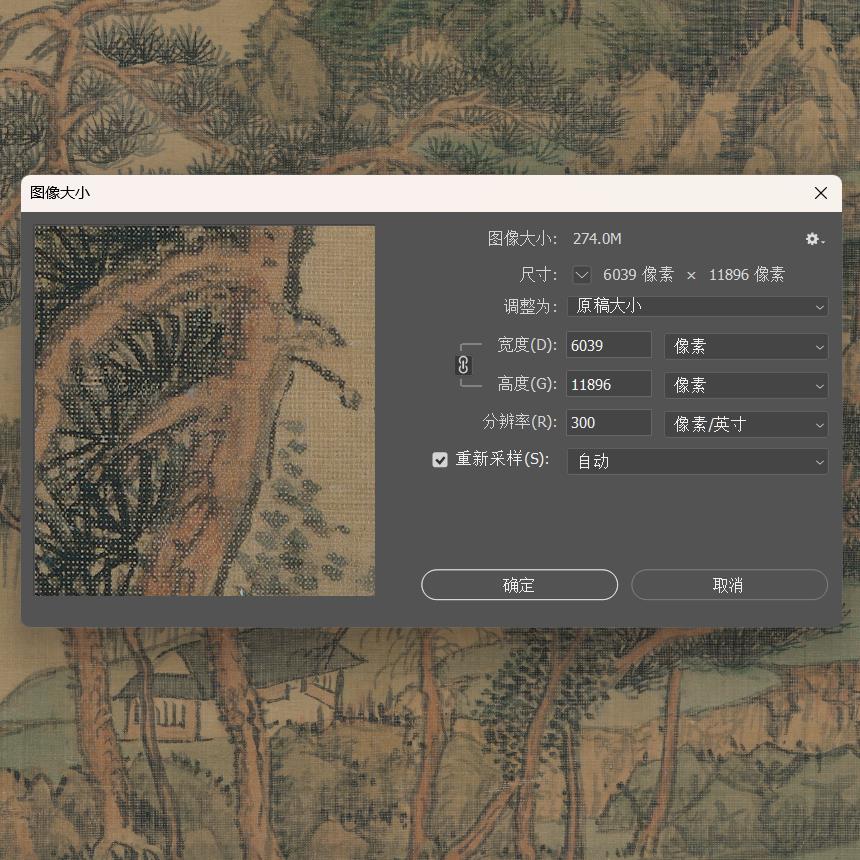Click the image preview thumbnail in dialog
Screen dimensions: 860x860
coord(205,411)
